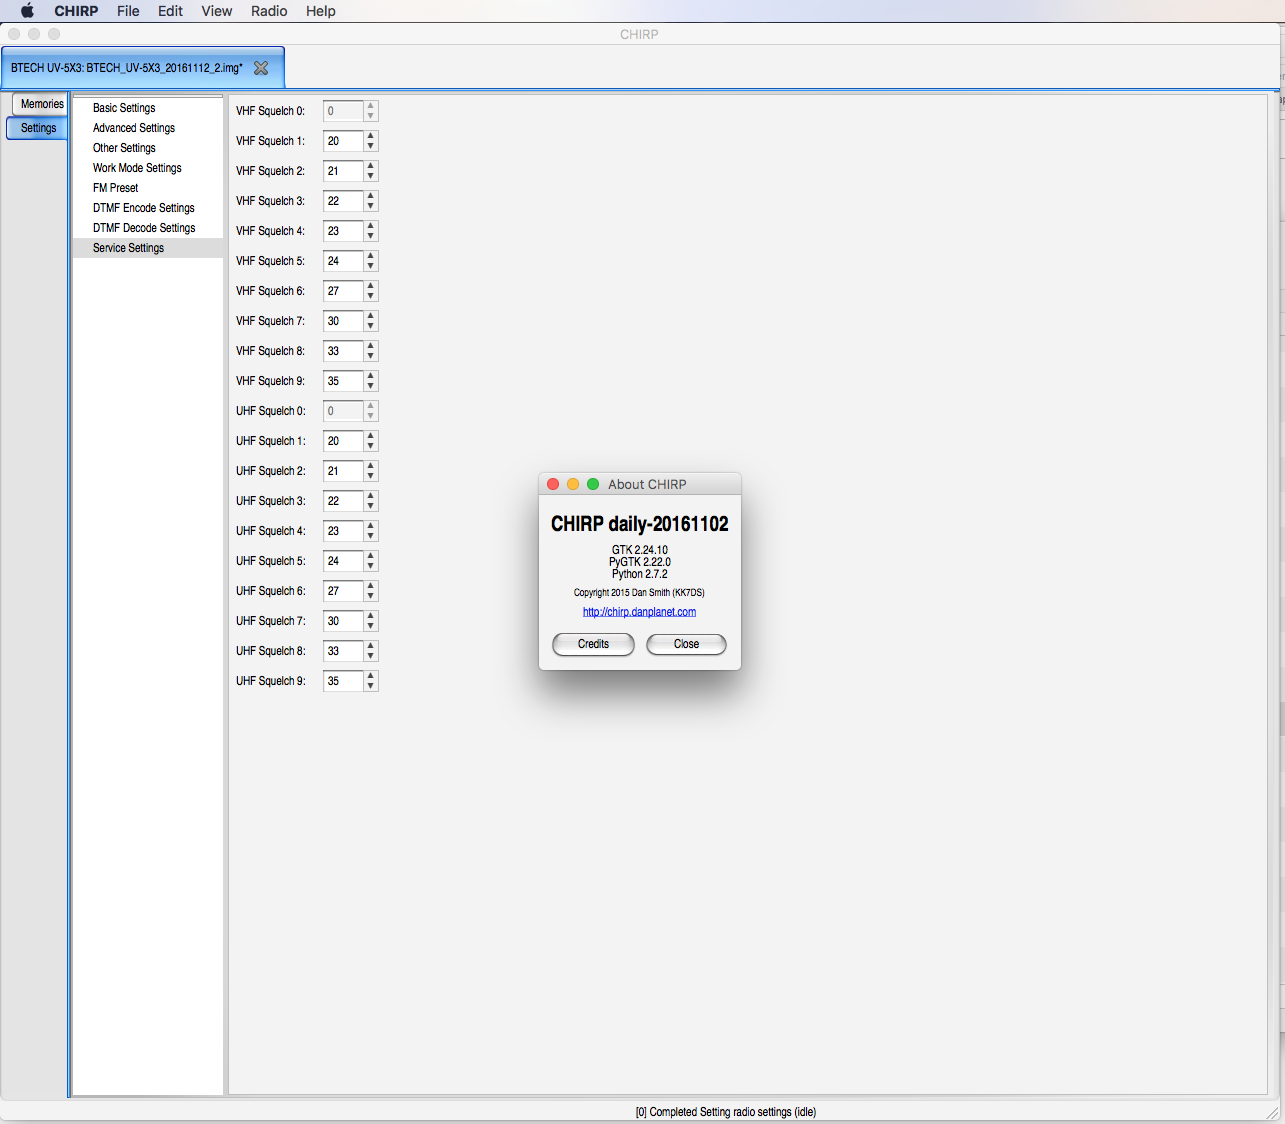Adjust the UHF Squelch 3 spinner arrows
The image size is (1285, 1124).
click(x=371, y=501)
